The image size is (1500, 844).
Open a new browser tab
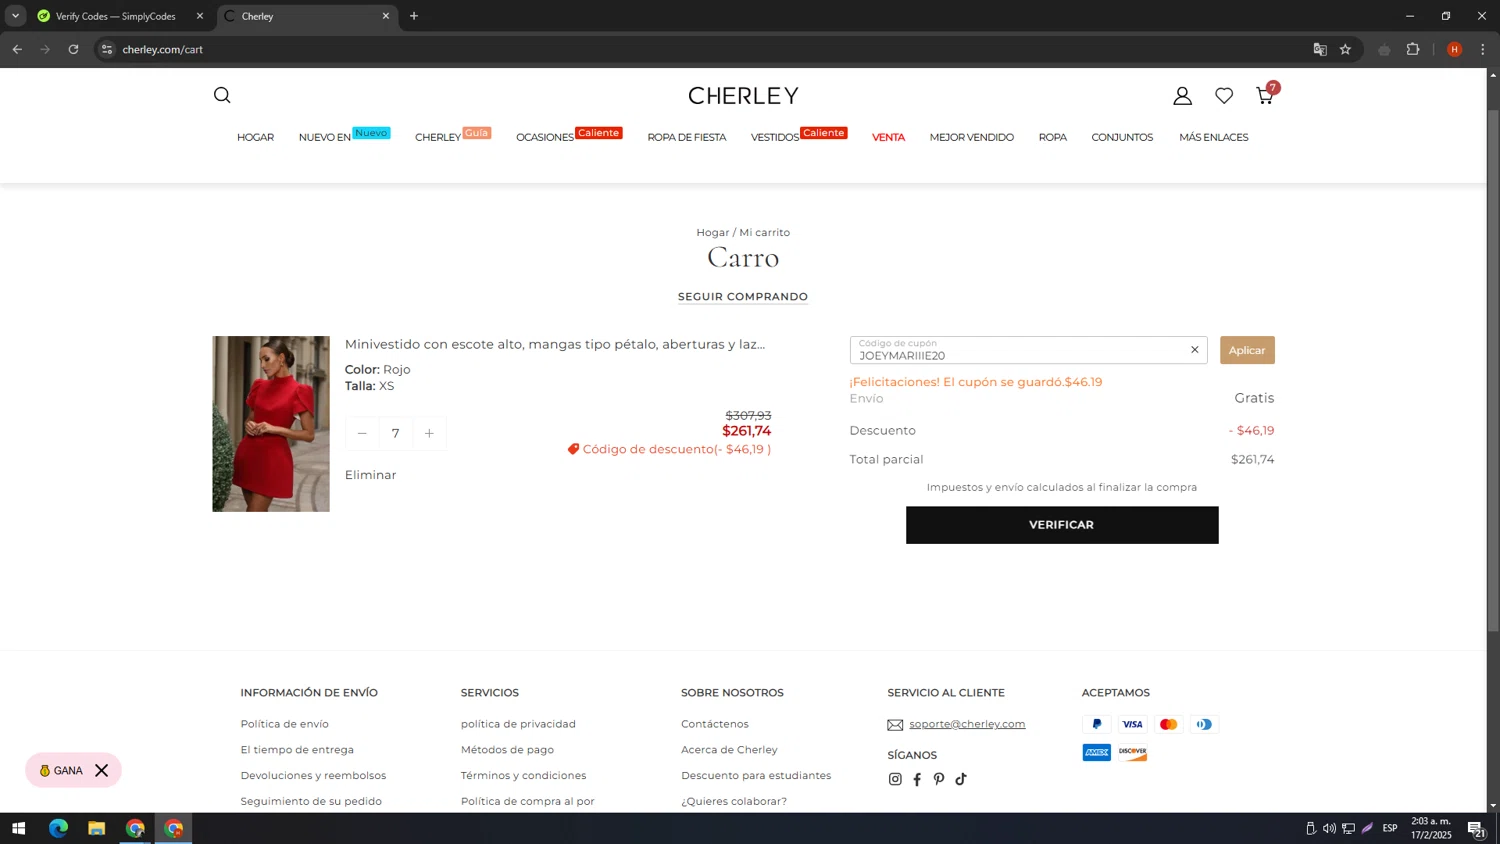point(414,16)
